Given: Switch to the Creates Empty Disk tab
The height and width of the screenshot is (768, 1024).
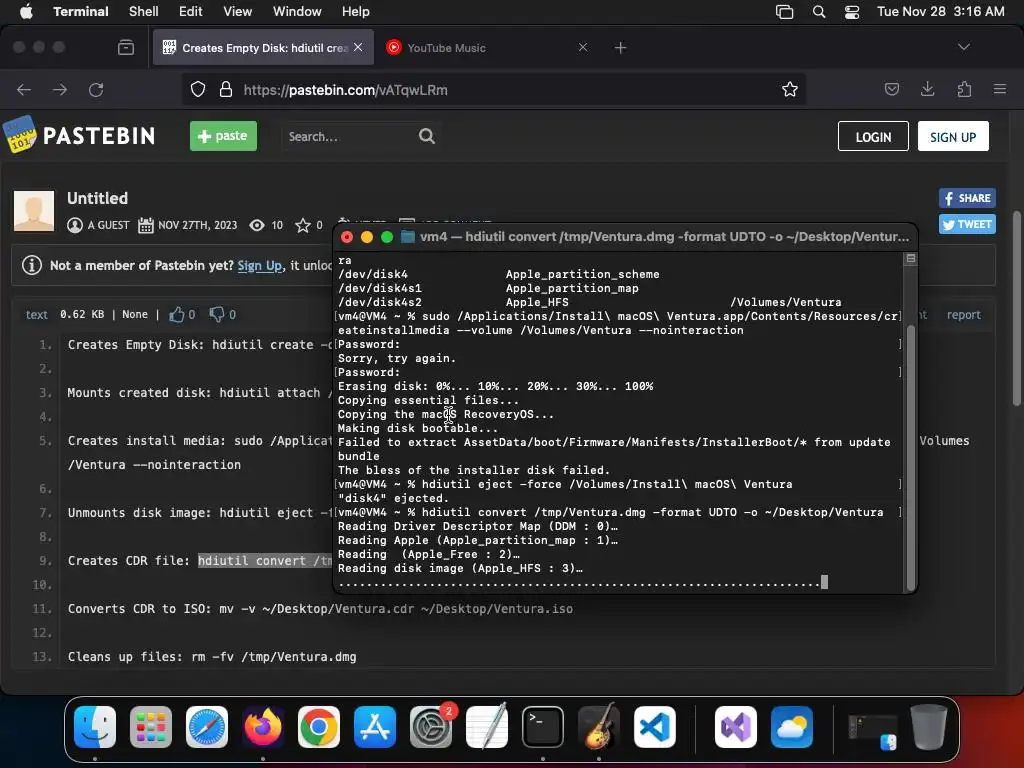Looking at the screenshot, I should click(x=263, y=48).
